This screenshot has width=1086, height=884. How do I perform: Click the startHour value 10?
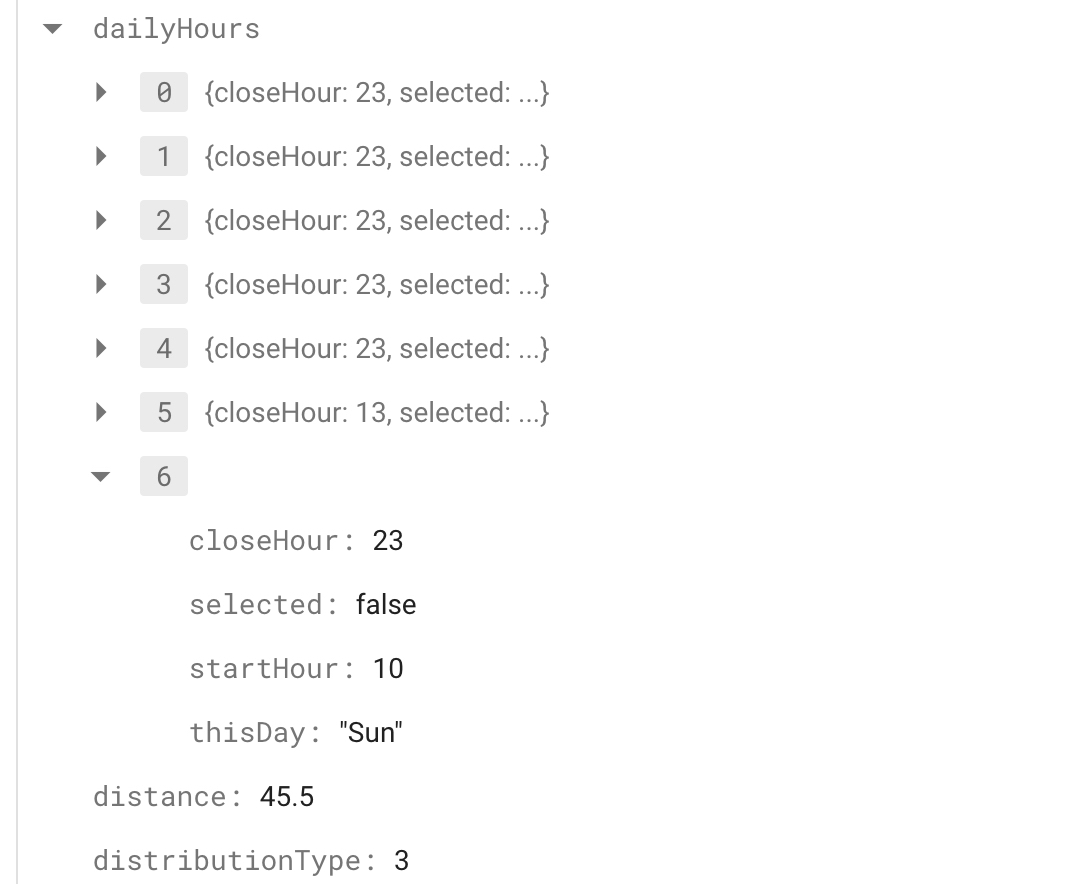pos(388,669)
